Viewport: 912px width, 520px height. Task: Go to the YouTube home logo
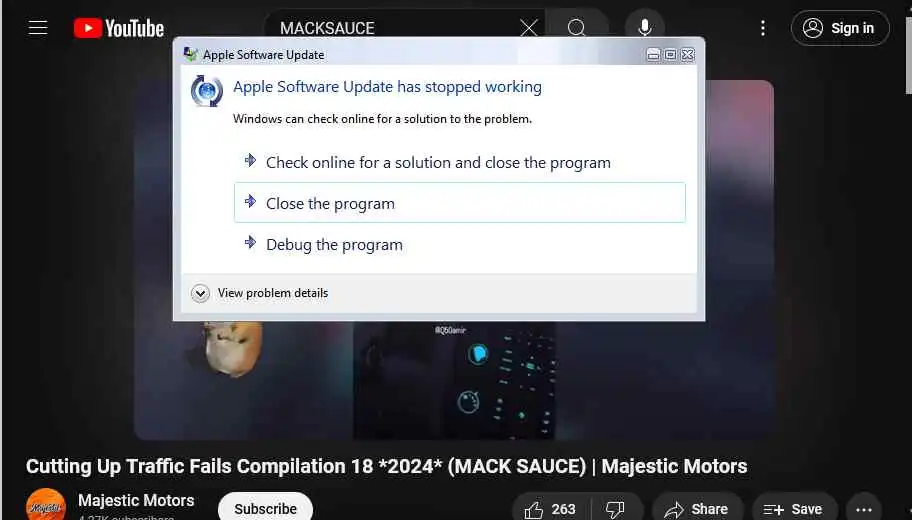tap(119, 28)
